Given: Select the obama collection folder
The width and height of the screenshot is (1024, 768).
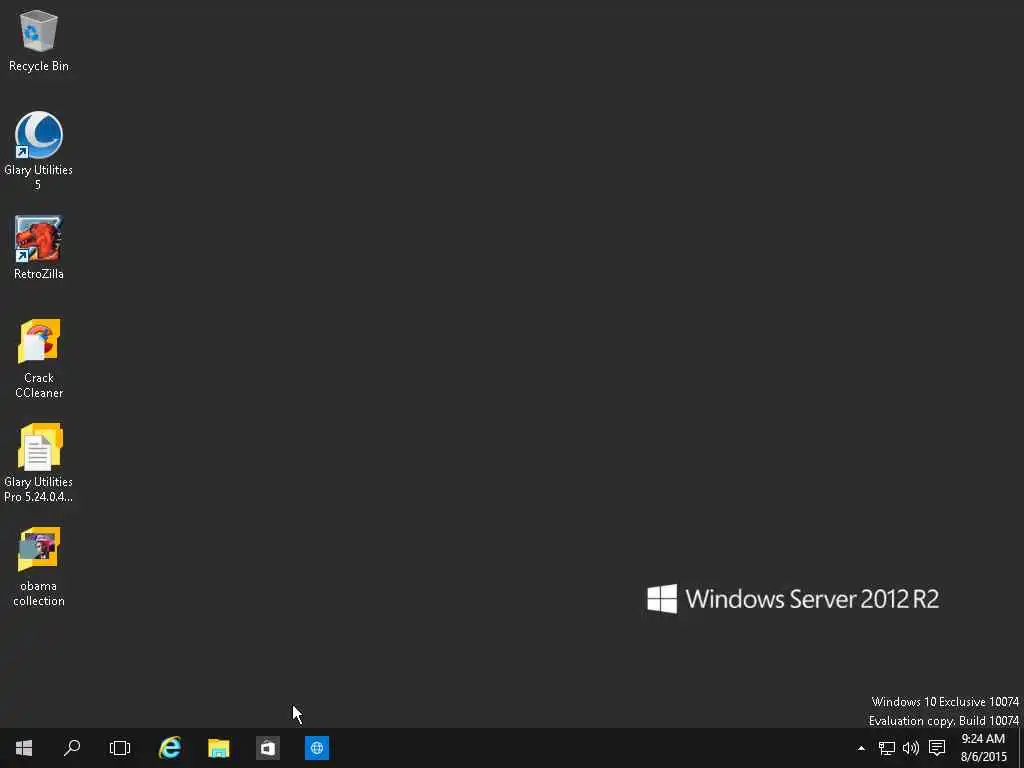Looking at the screenshot, I should pos(39,567).
